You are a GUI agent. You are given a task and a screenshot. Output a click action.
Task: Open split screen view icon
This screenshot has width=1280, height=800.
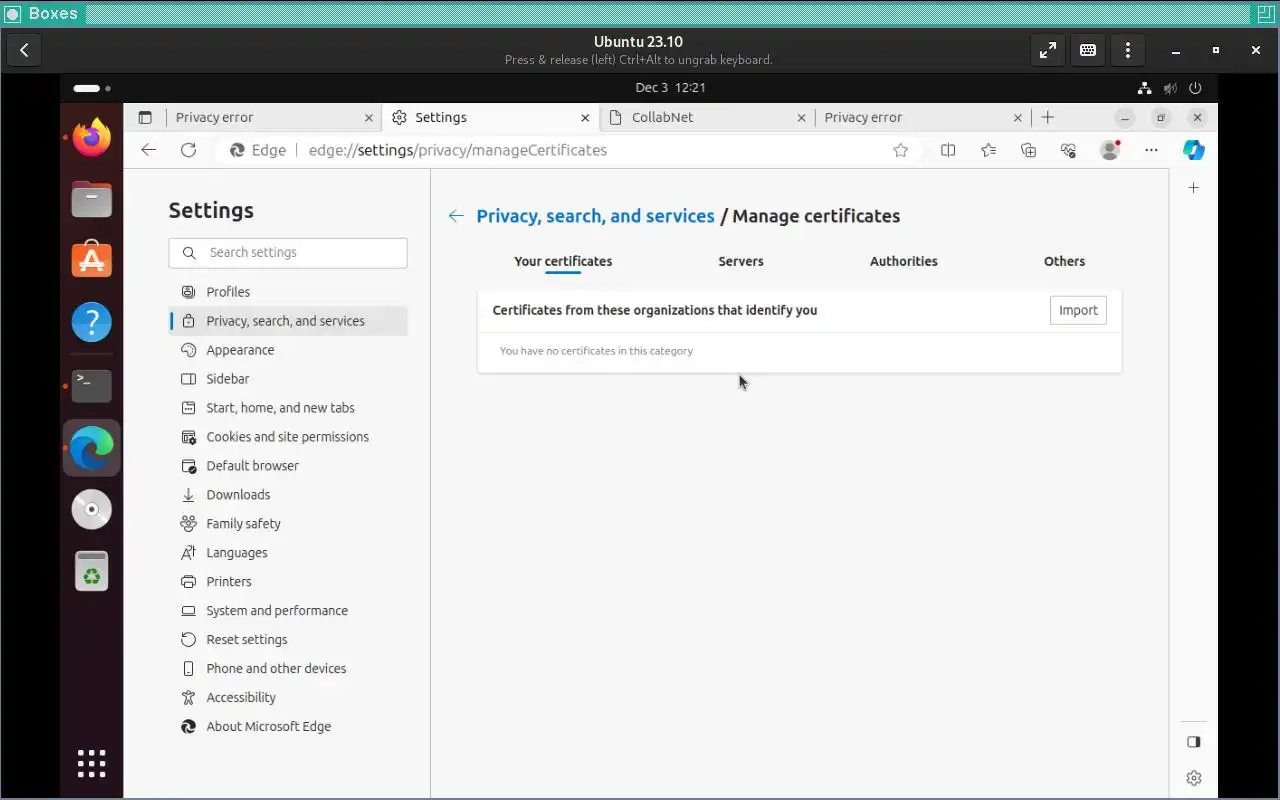click(948, 150)
